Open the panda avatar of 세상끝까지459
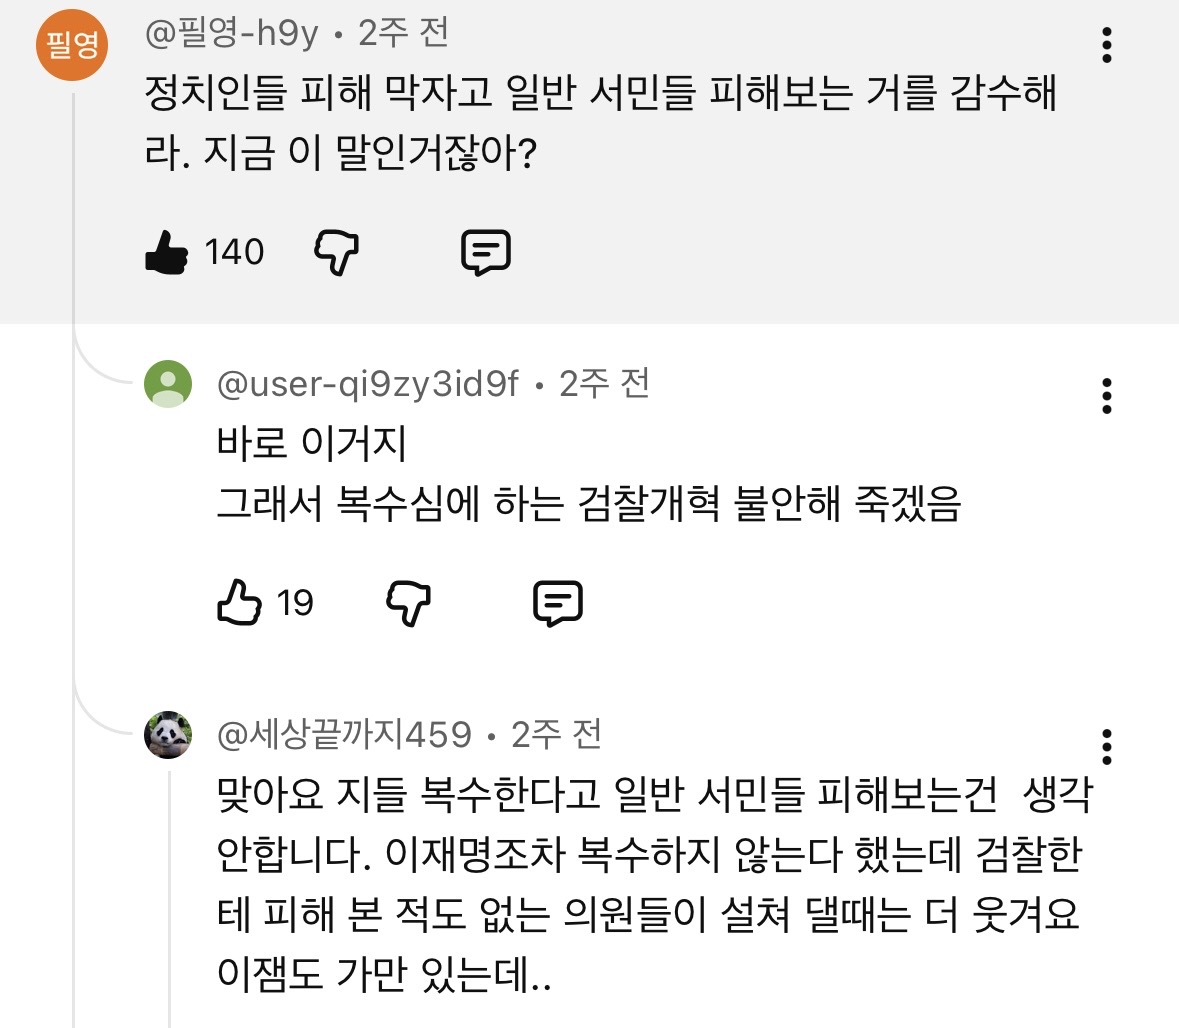Screen dimensions: 1179x1028 point(168,735)
